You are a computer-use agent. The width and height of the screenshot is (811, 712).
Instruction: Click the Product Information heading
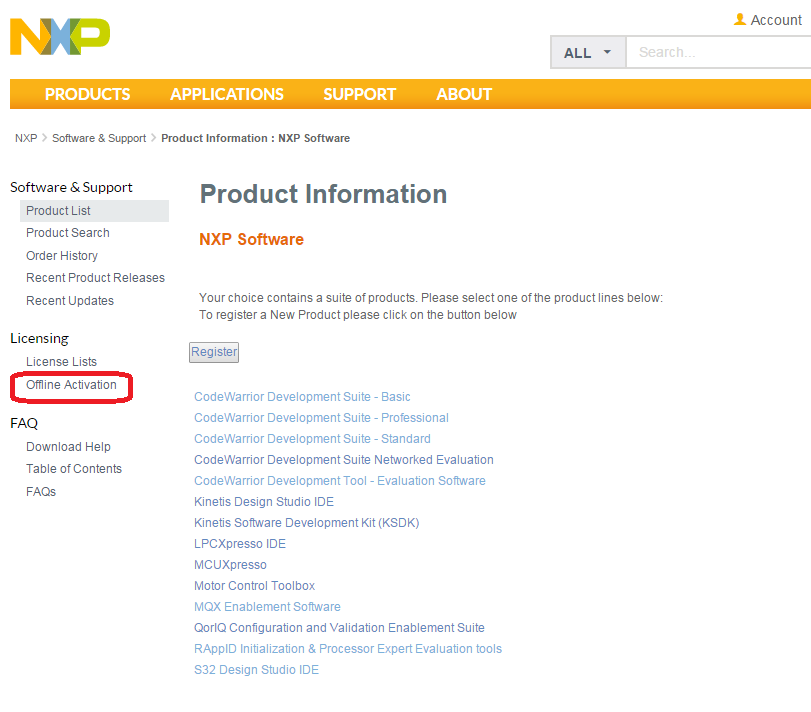pos(323,194)
